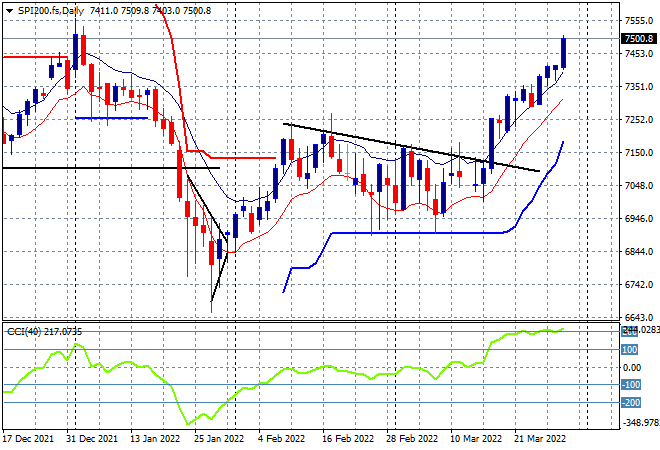Click the 25 Jan 2022 date label

point(219,439)
